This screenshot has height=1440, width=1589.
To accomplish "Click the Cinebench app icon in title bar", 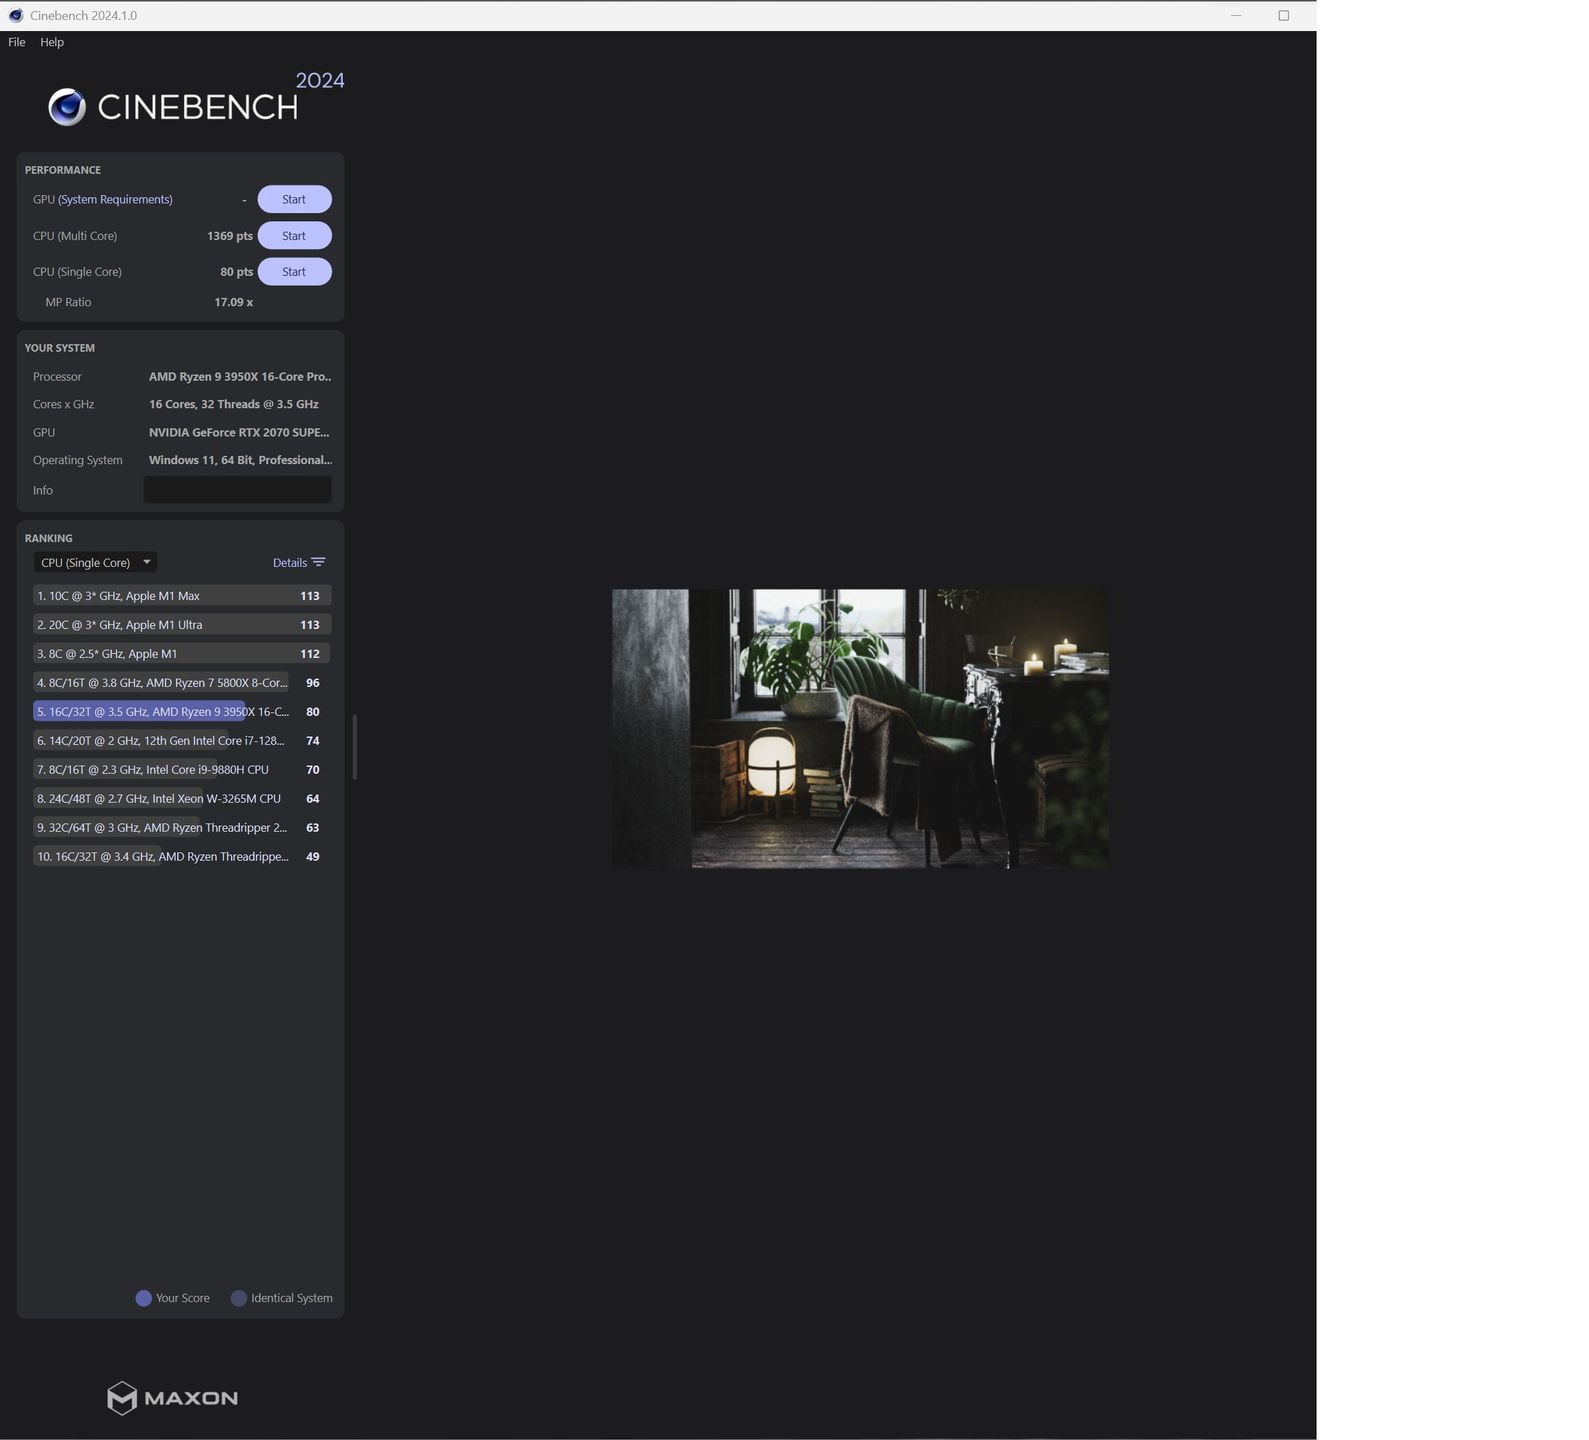I will (16, 15).
